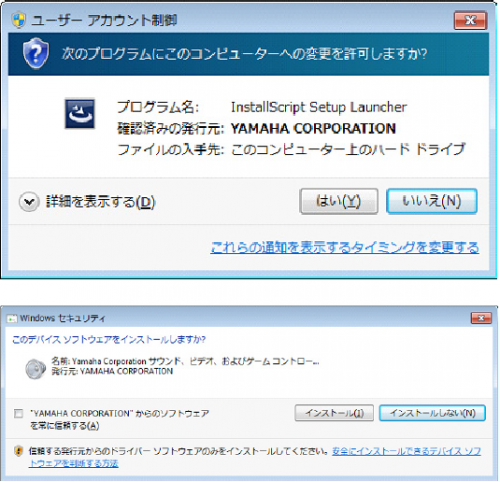Click the 常に信頼する(A) checkbox label
This screenshot has width=500, height=482.
click(120, 419)
